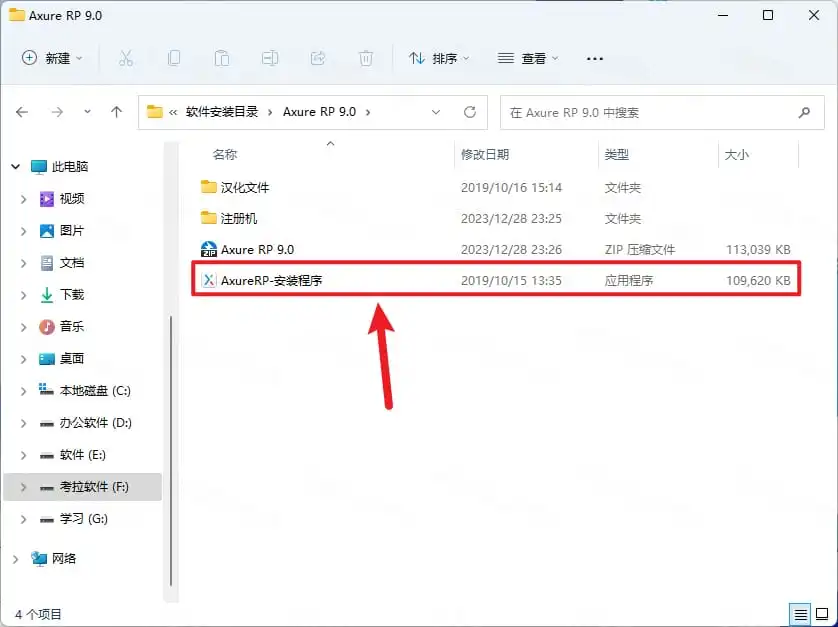Select 音乐 in the navigation pane
838x627 pixels.
point(72,327)
